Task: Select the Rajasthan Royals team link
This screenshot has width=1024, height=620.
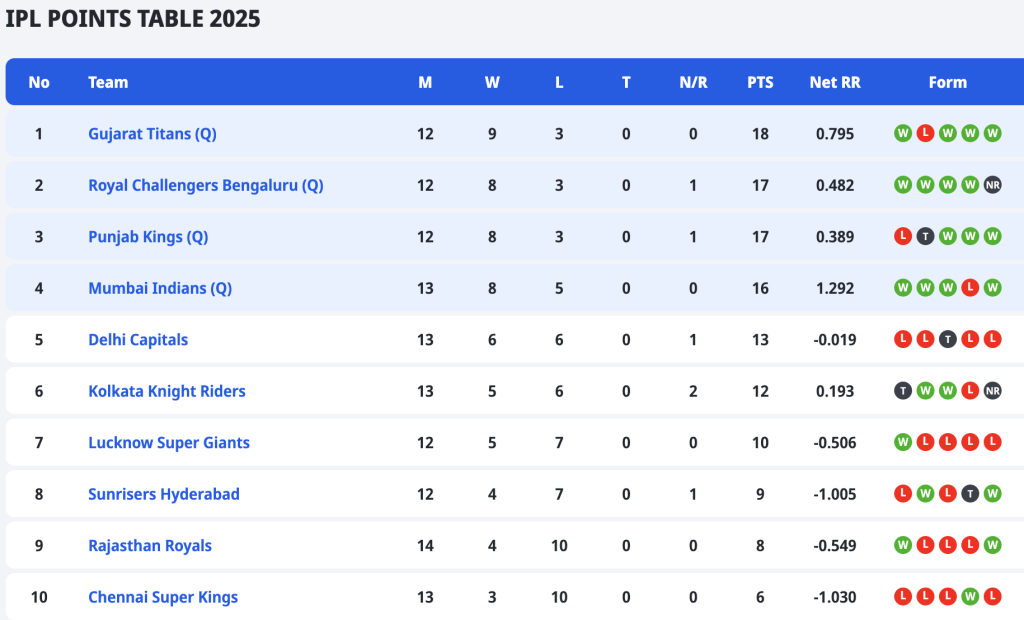Action: 150,546
